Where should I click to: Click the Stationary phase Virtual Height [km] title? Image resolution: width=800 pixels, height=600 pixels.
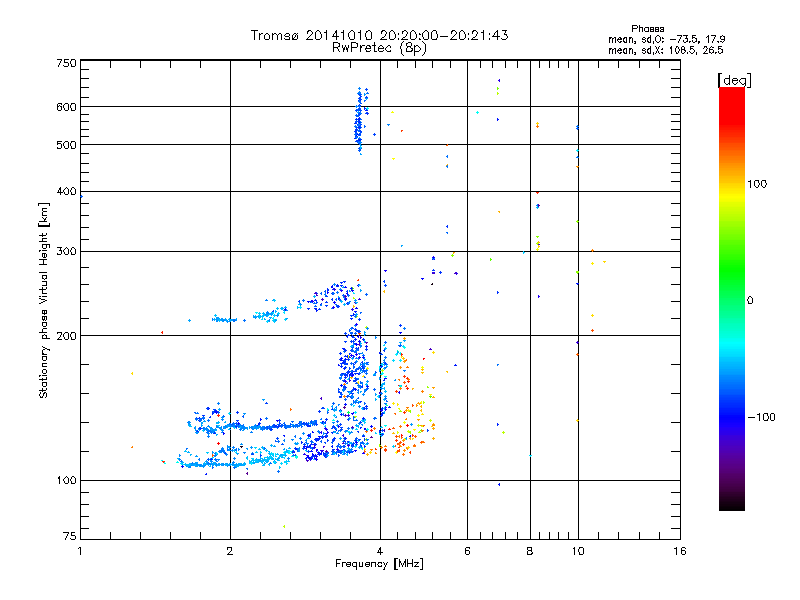[44, 300]
